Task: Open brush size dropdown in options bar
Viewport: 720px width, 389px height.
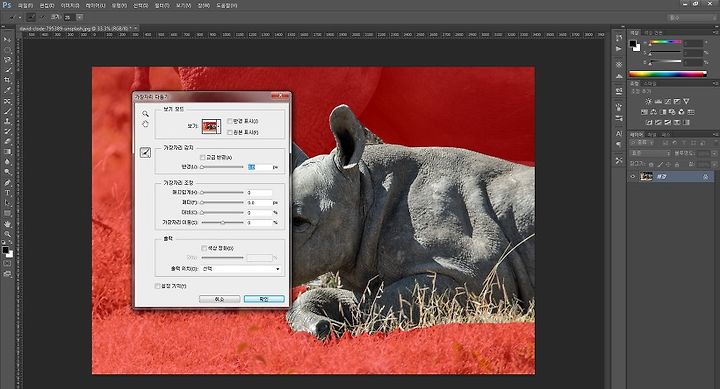Action: [x=79, y=17]
